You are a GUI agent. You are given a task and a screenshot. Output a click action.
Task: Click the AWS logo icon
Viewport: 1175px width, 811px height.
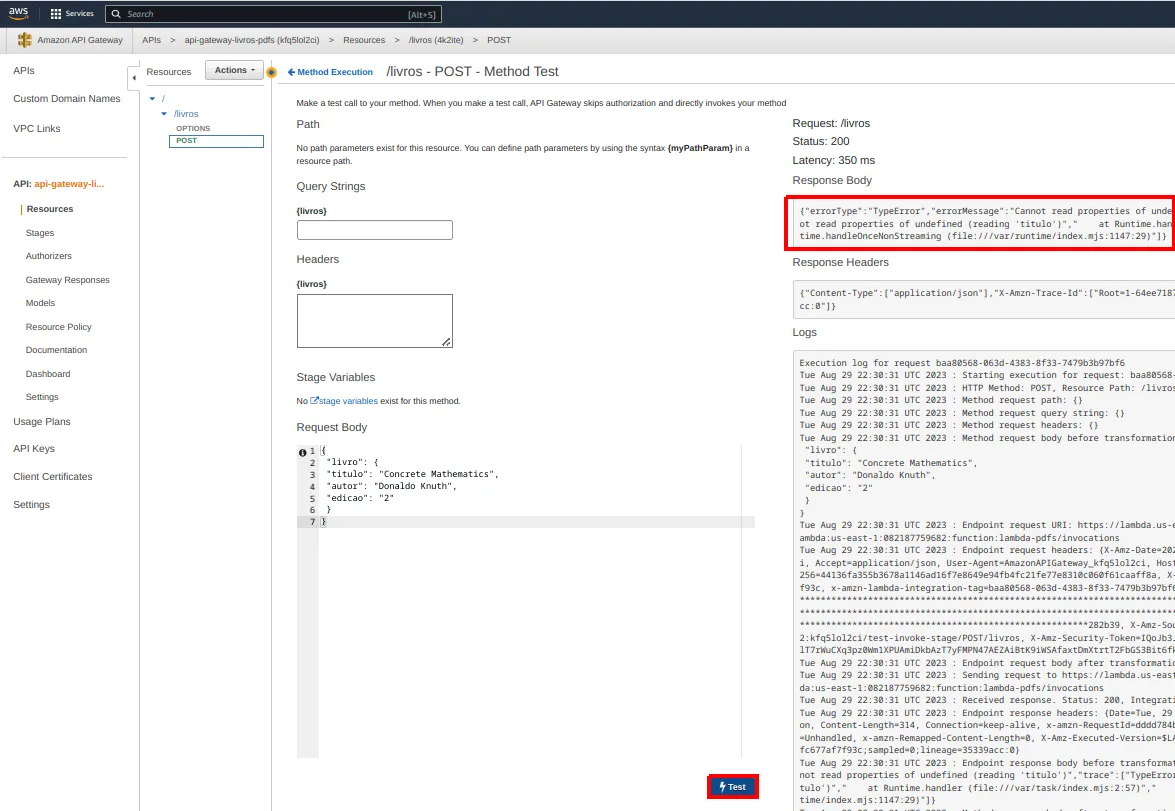19,13
